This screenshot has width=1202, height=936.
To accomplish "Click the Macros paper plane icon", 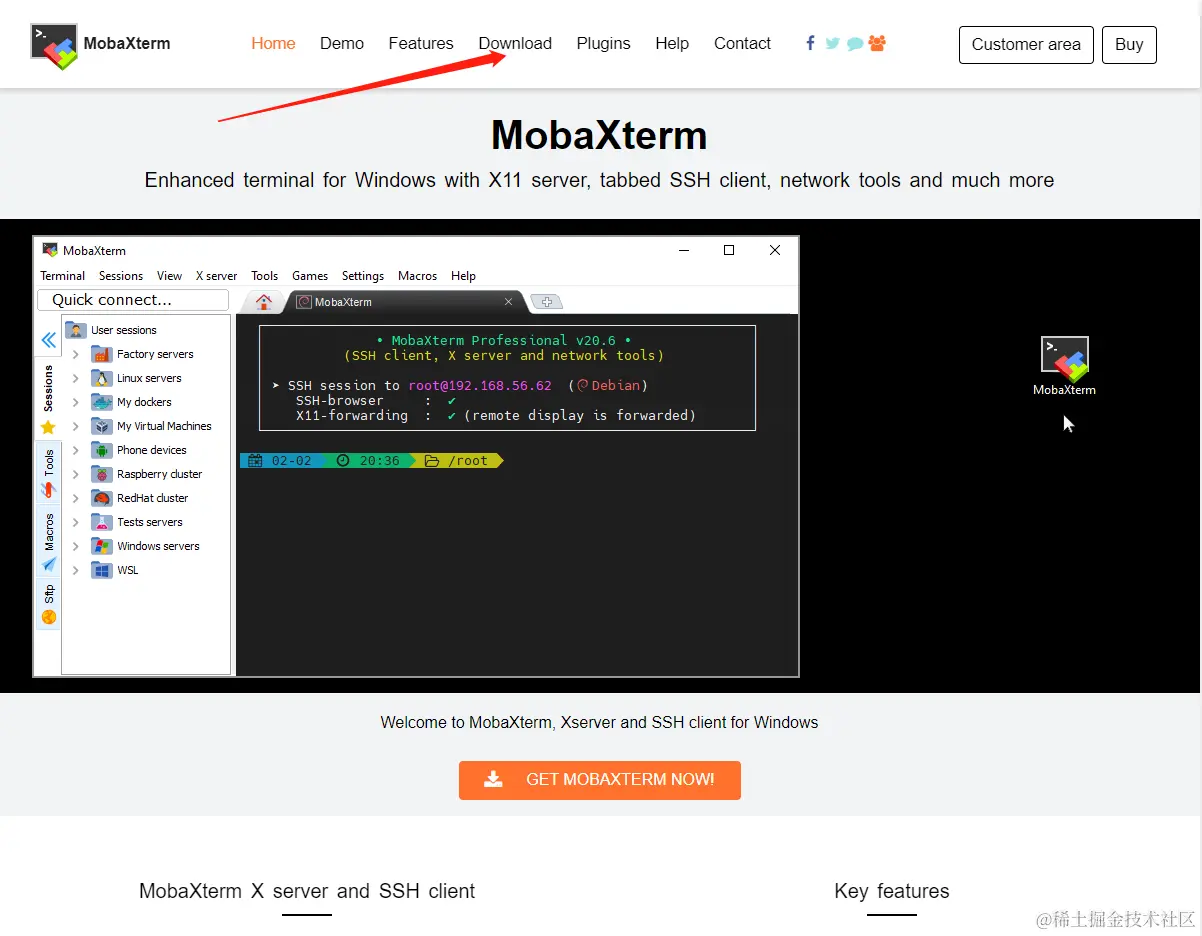I will (49, 565).
